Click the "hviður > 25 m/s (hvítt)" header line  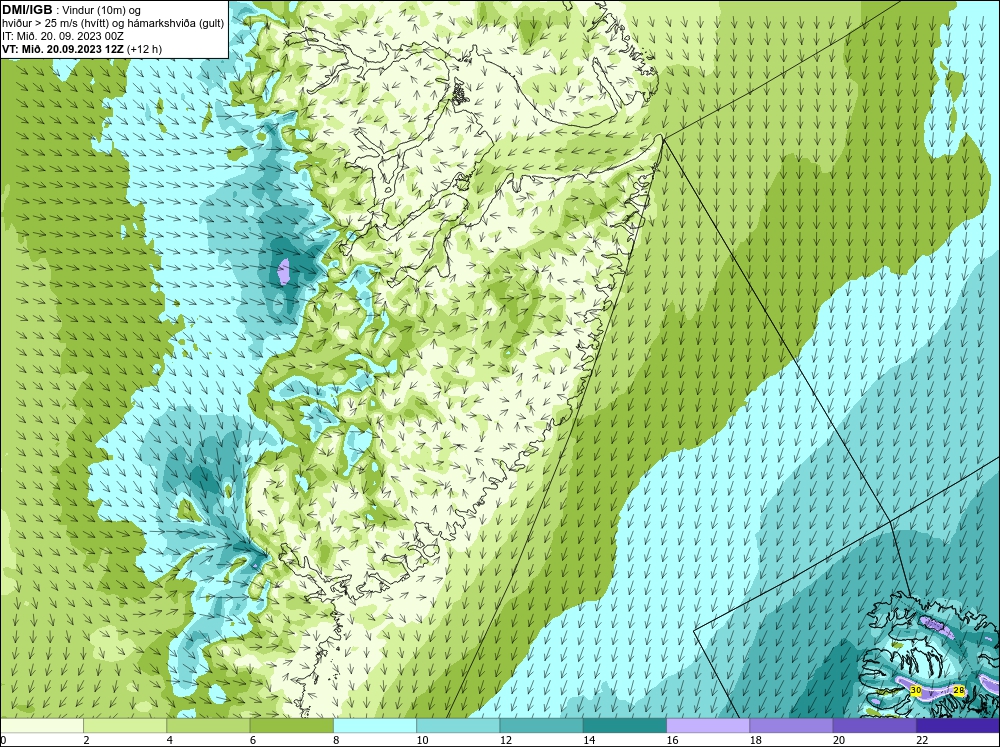113,23
